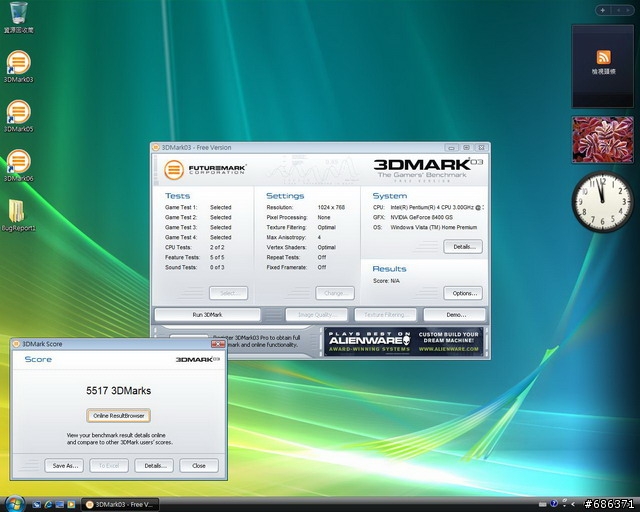Click the Futuremark logo in 3DMark03 window
This screenshot has width=640, height=512.
click(x=205, y=169)
